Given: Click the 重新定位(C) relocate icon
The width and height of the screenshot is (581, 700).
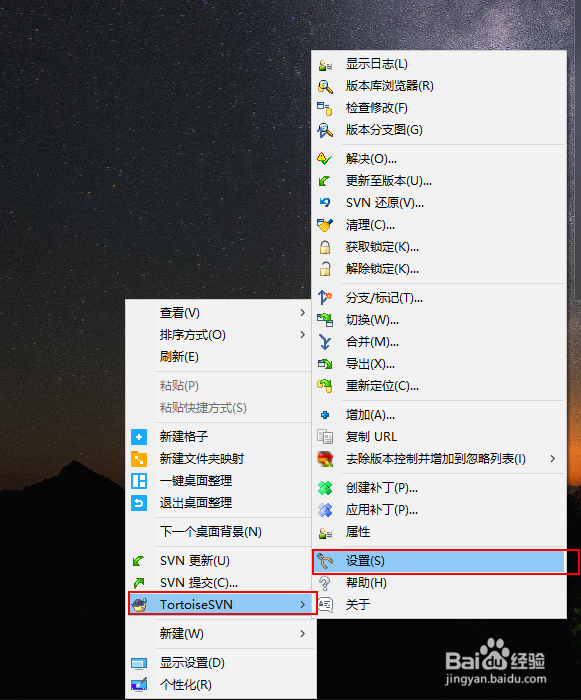Looking at the screenshot, I should (325, 386).
